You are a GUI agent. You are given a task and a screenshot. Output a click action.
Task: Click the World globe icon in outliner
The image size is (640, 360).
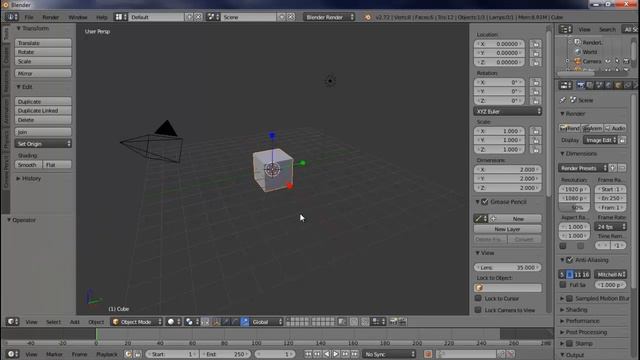[x=578, y=52]
